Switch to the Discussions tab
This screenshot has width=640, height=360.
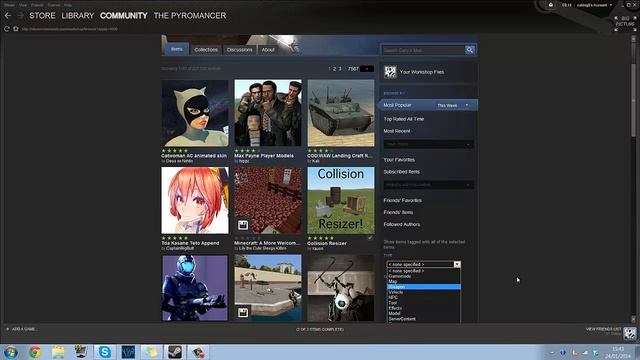(x=240, y=49)
